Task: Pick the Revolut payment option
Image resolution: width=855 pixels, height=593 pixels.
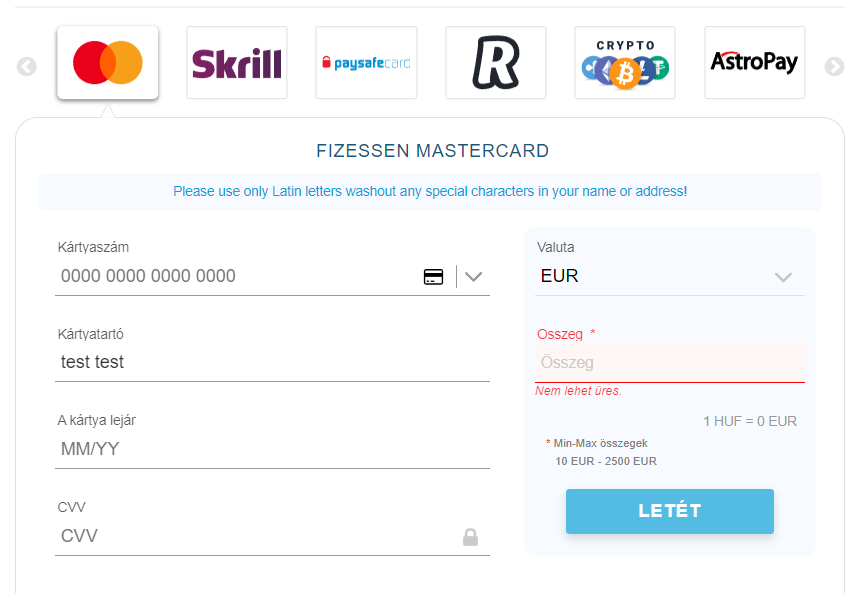Action: 496,62
